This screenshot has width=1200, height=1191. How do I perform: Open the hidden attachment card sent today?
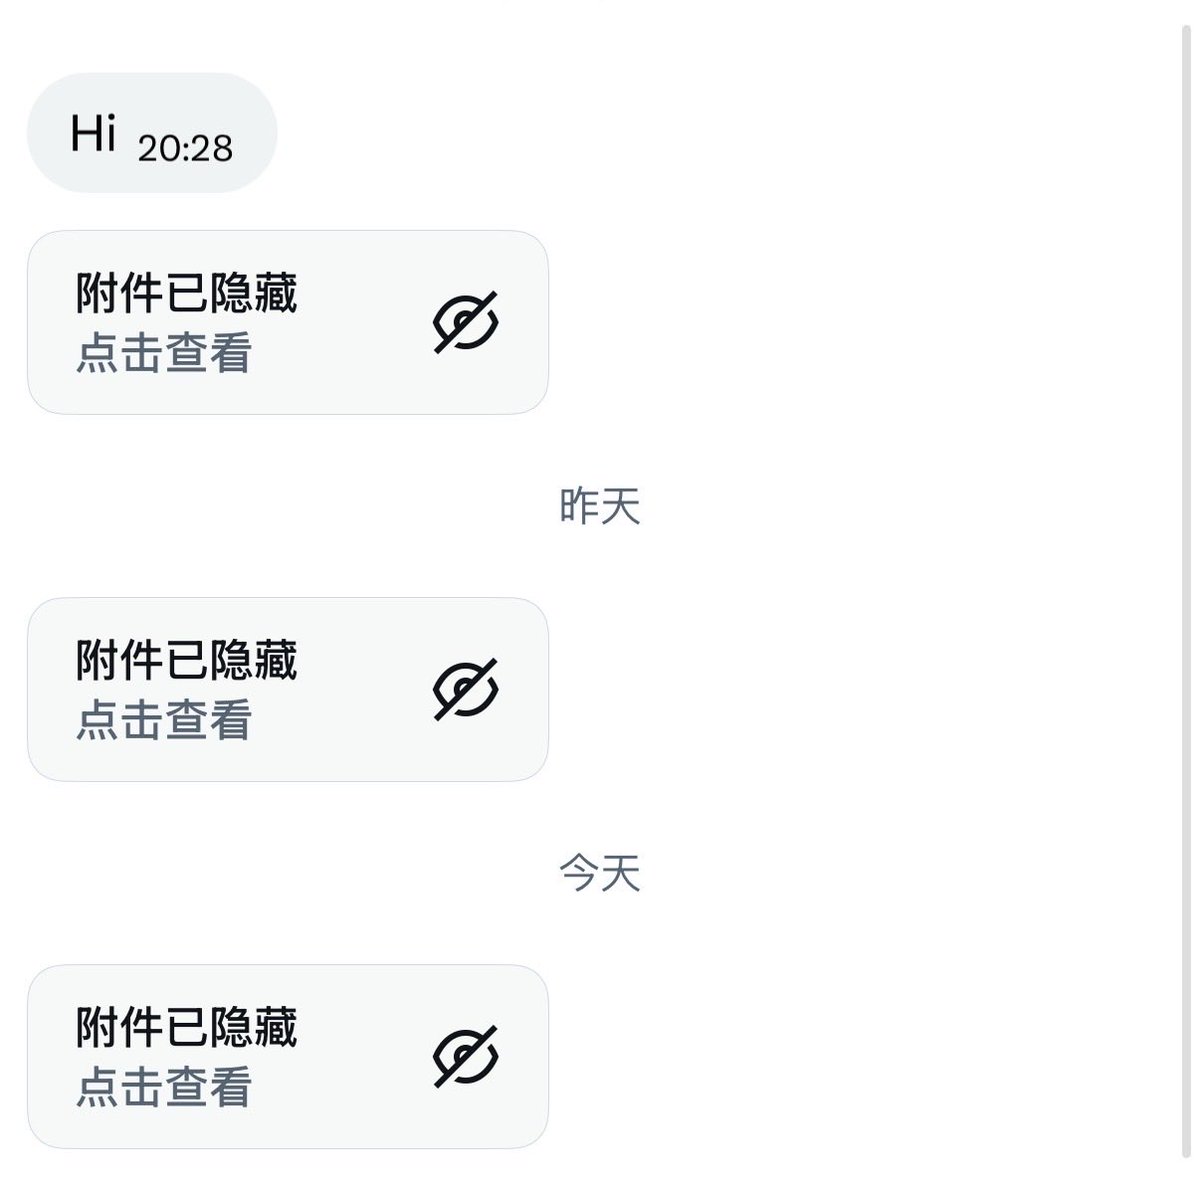click(288, 1056)
